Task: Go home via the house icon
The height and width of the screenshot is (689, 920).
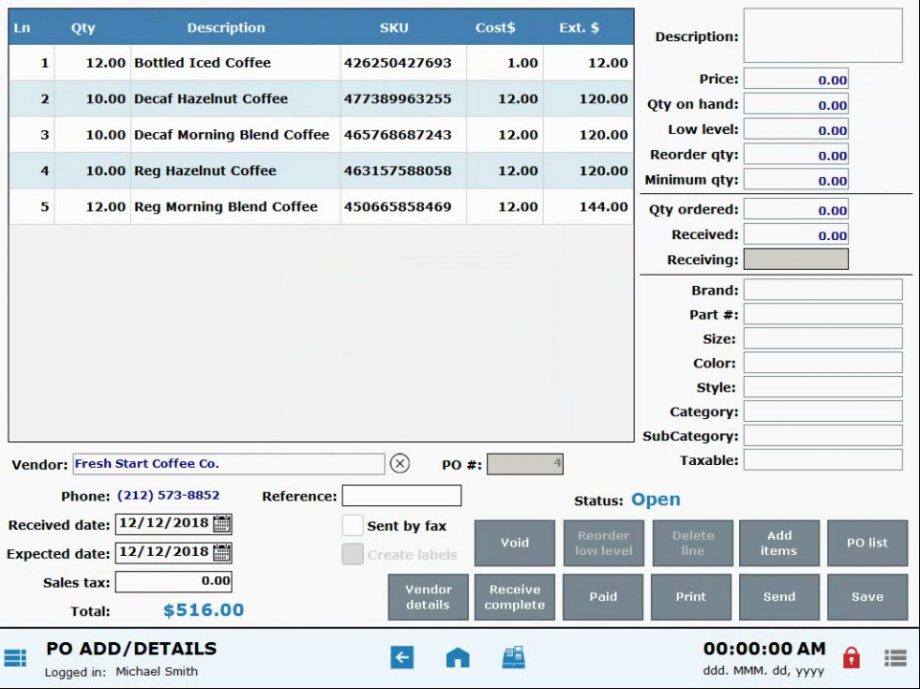Action: [x=457, y=657]
